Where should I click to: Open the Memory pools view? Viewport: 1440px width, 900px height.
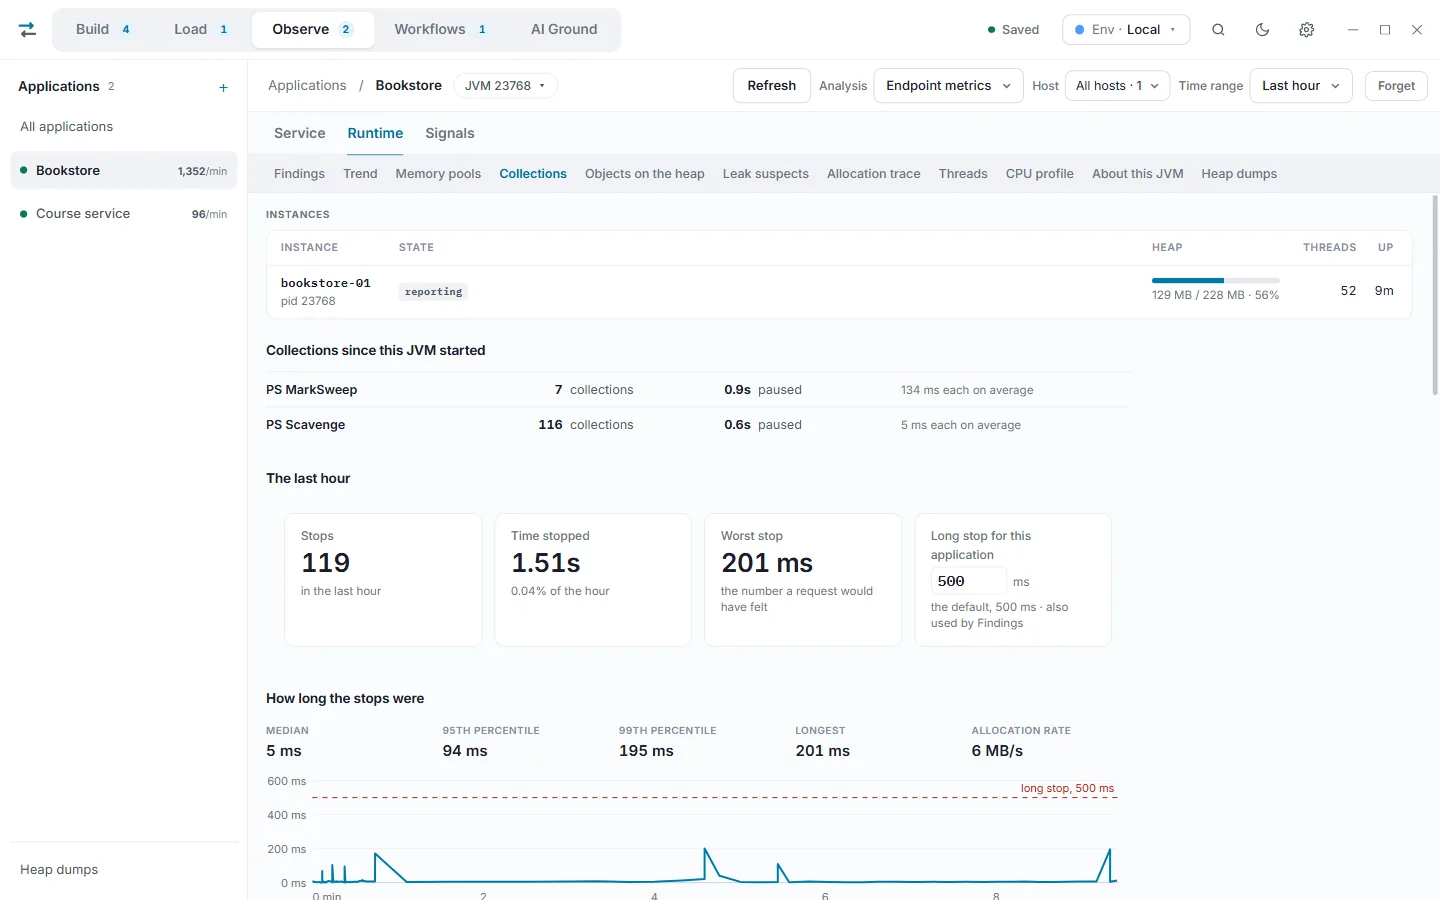[438, 174]
